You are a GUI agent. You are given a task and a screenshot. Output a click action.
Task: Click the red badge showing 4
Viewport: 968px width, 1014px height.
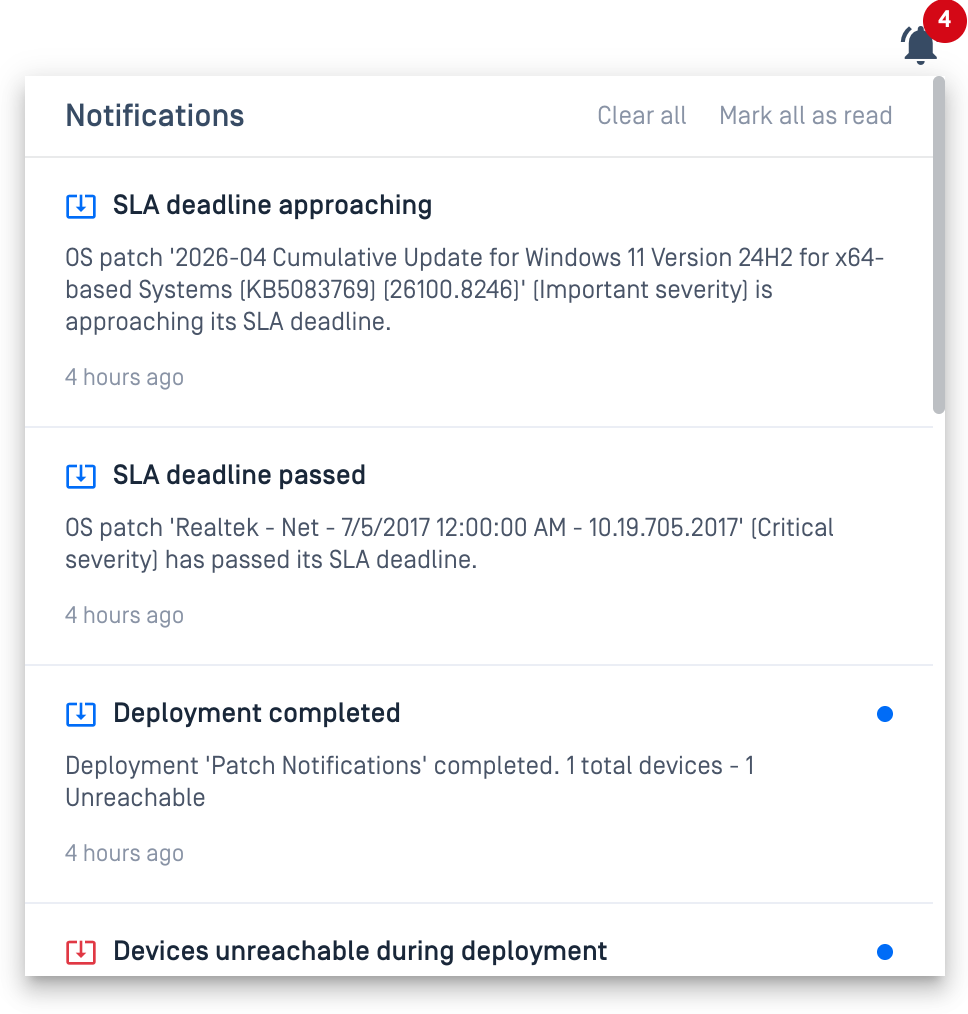point(944,21)
